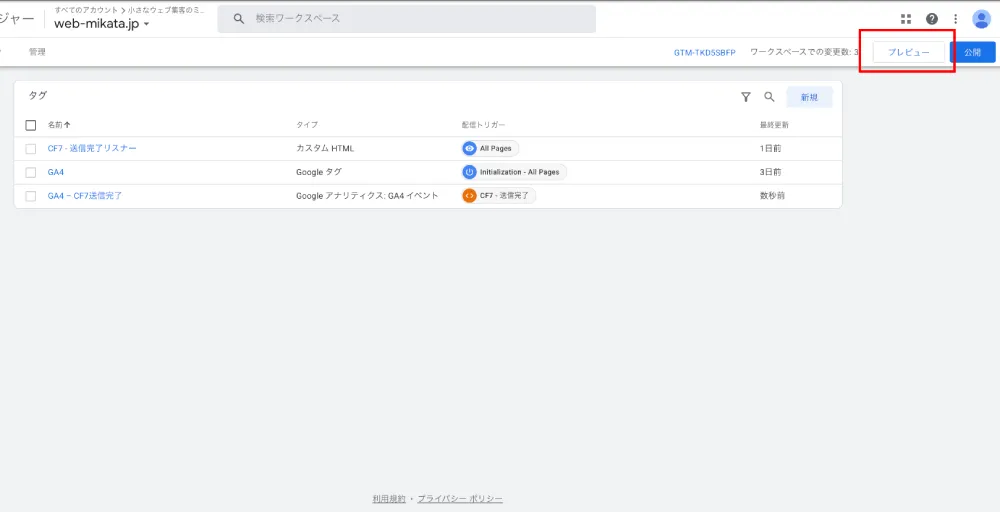This screenshot has width=1000, height=512.
Task: Click the GTM-TKD5SBFP container ID link
Action: 705,52
